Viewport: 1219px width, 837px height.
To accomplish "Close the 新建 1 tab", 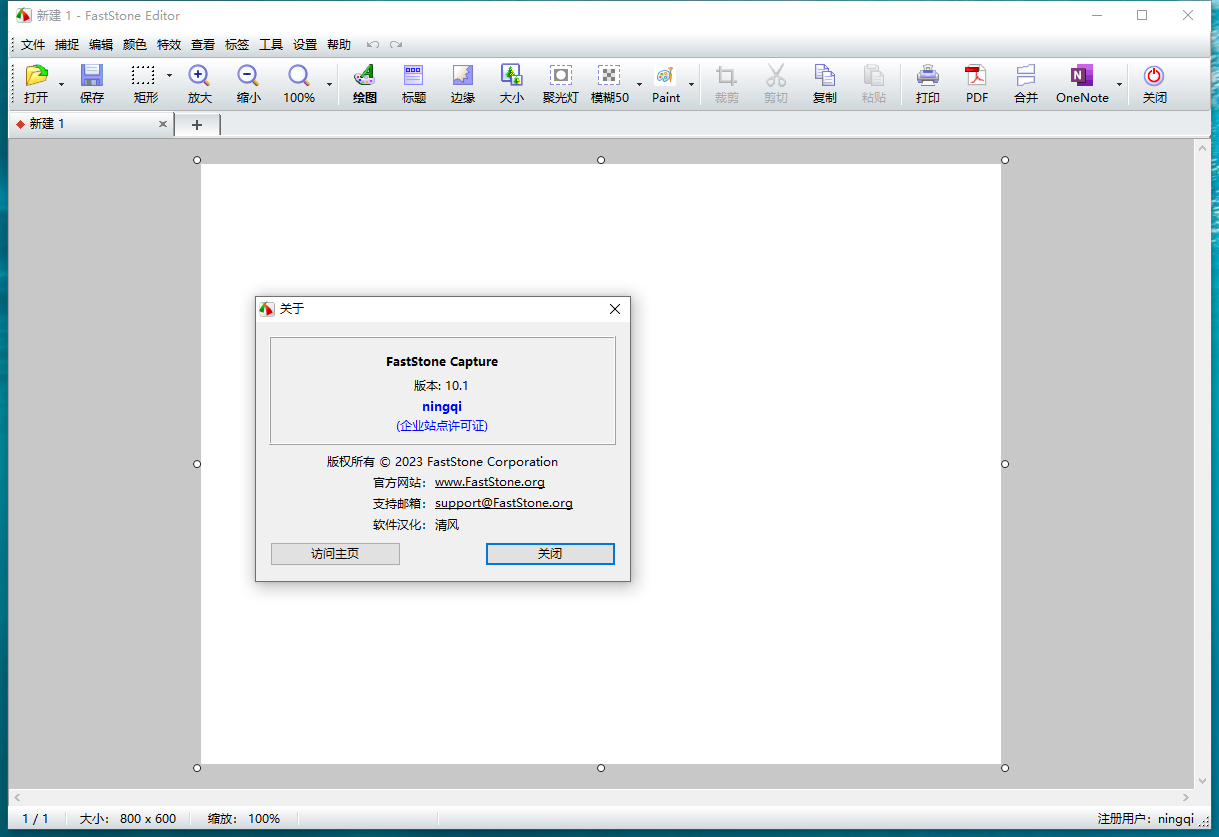I will 163,124.
